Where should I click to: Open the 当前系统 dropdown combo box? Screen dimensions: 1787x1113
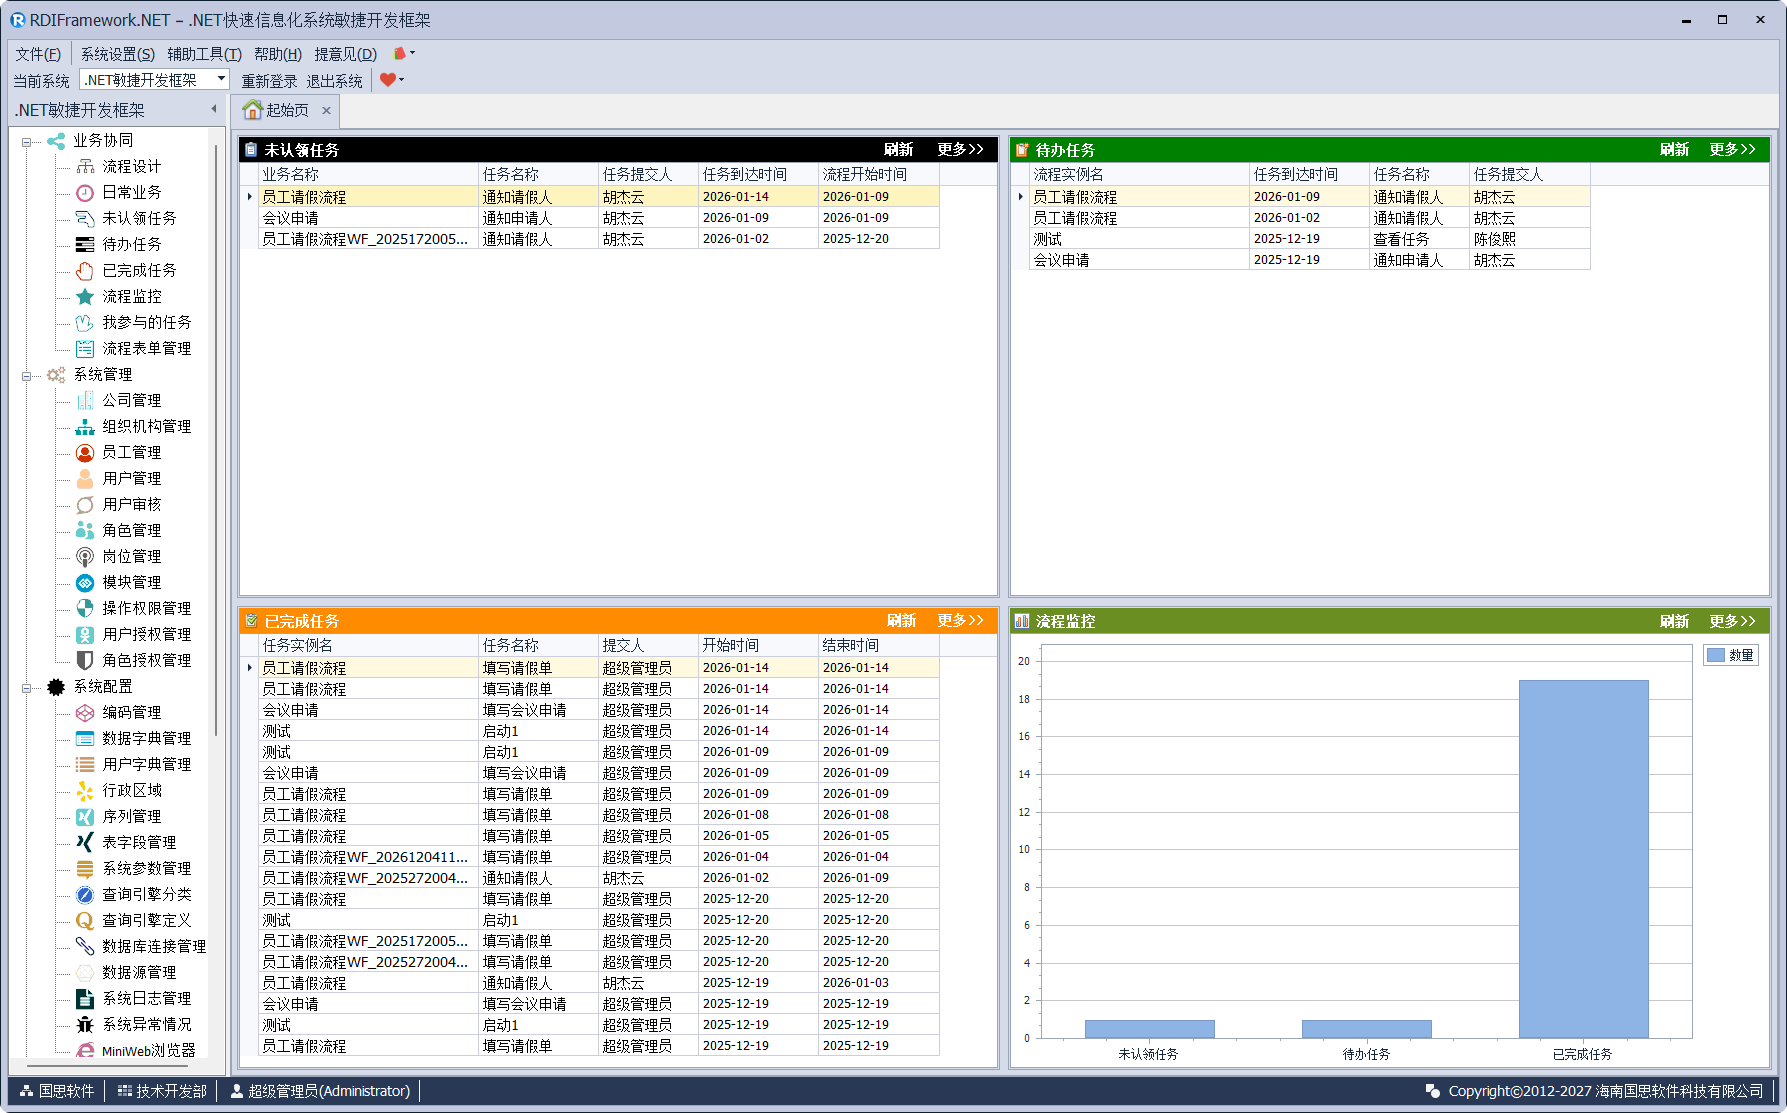(x=221, y=80)
